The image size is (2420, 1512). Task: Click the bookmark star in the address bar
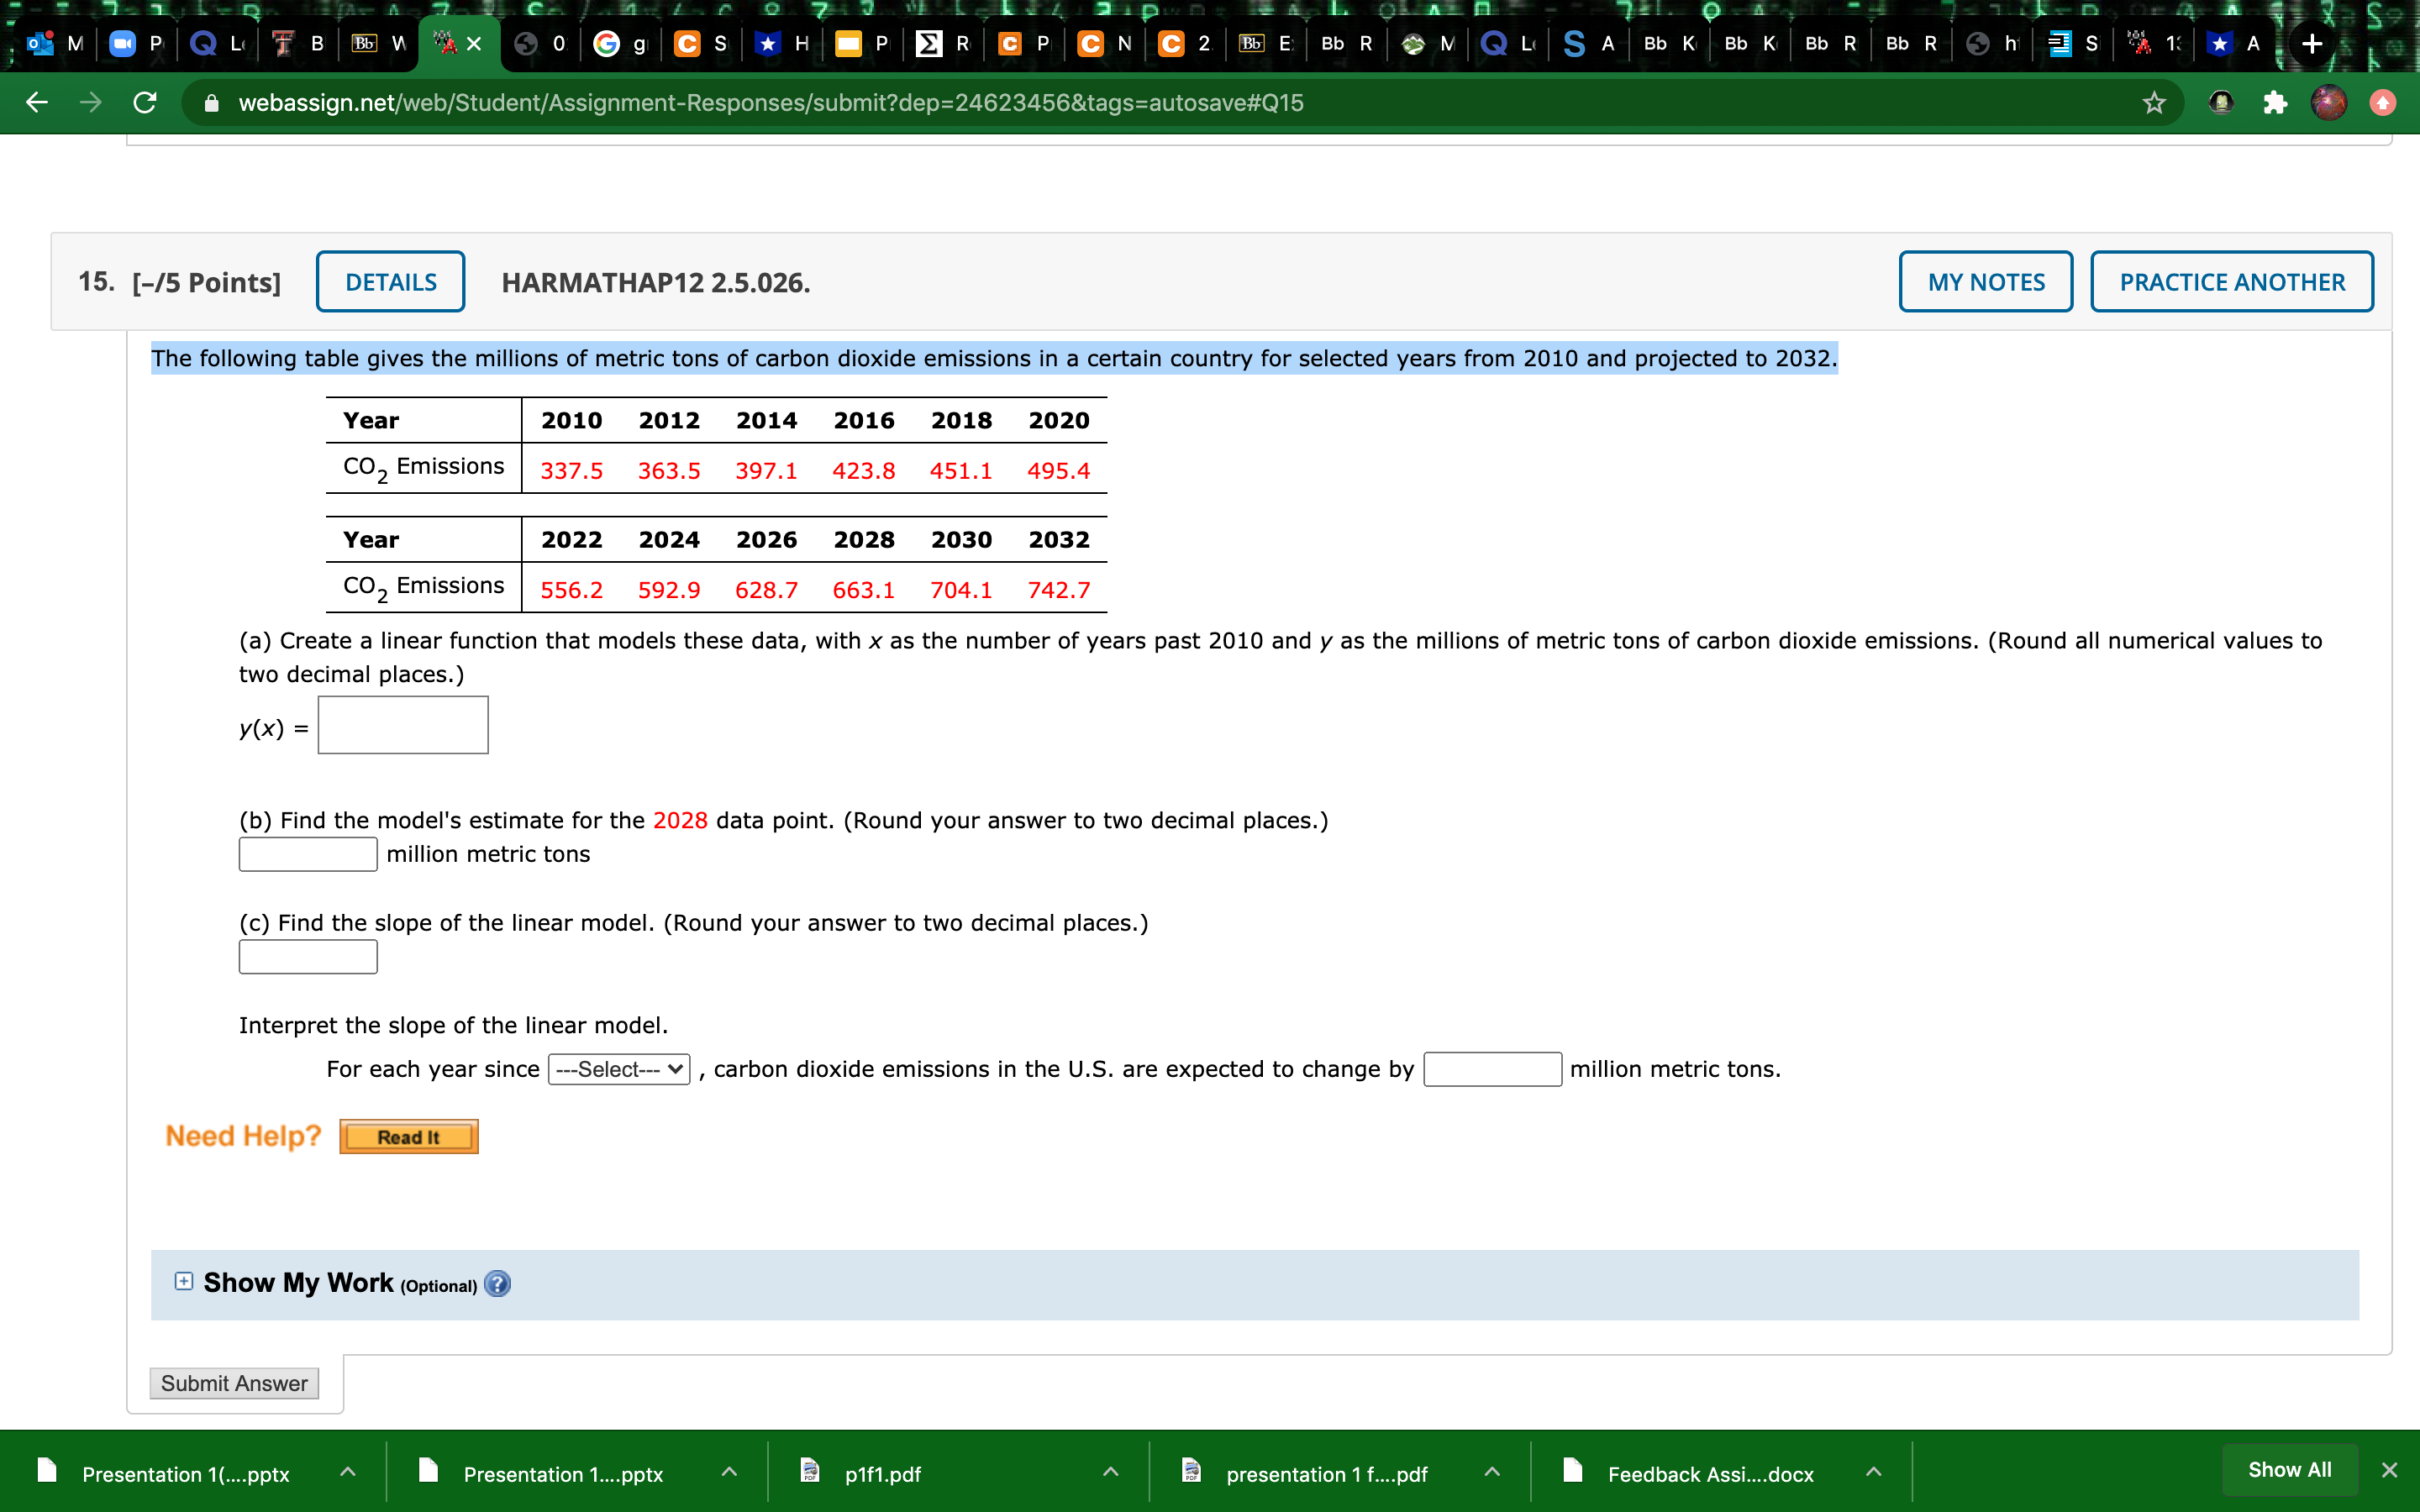pyautogui.click(x=2154, y=102)
